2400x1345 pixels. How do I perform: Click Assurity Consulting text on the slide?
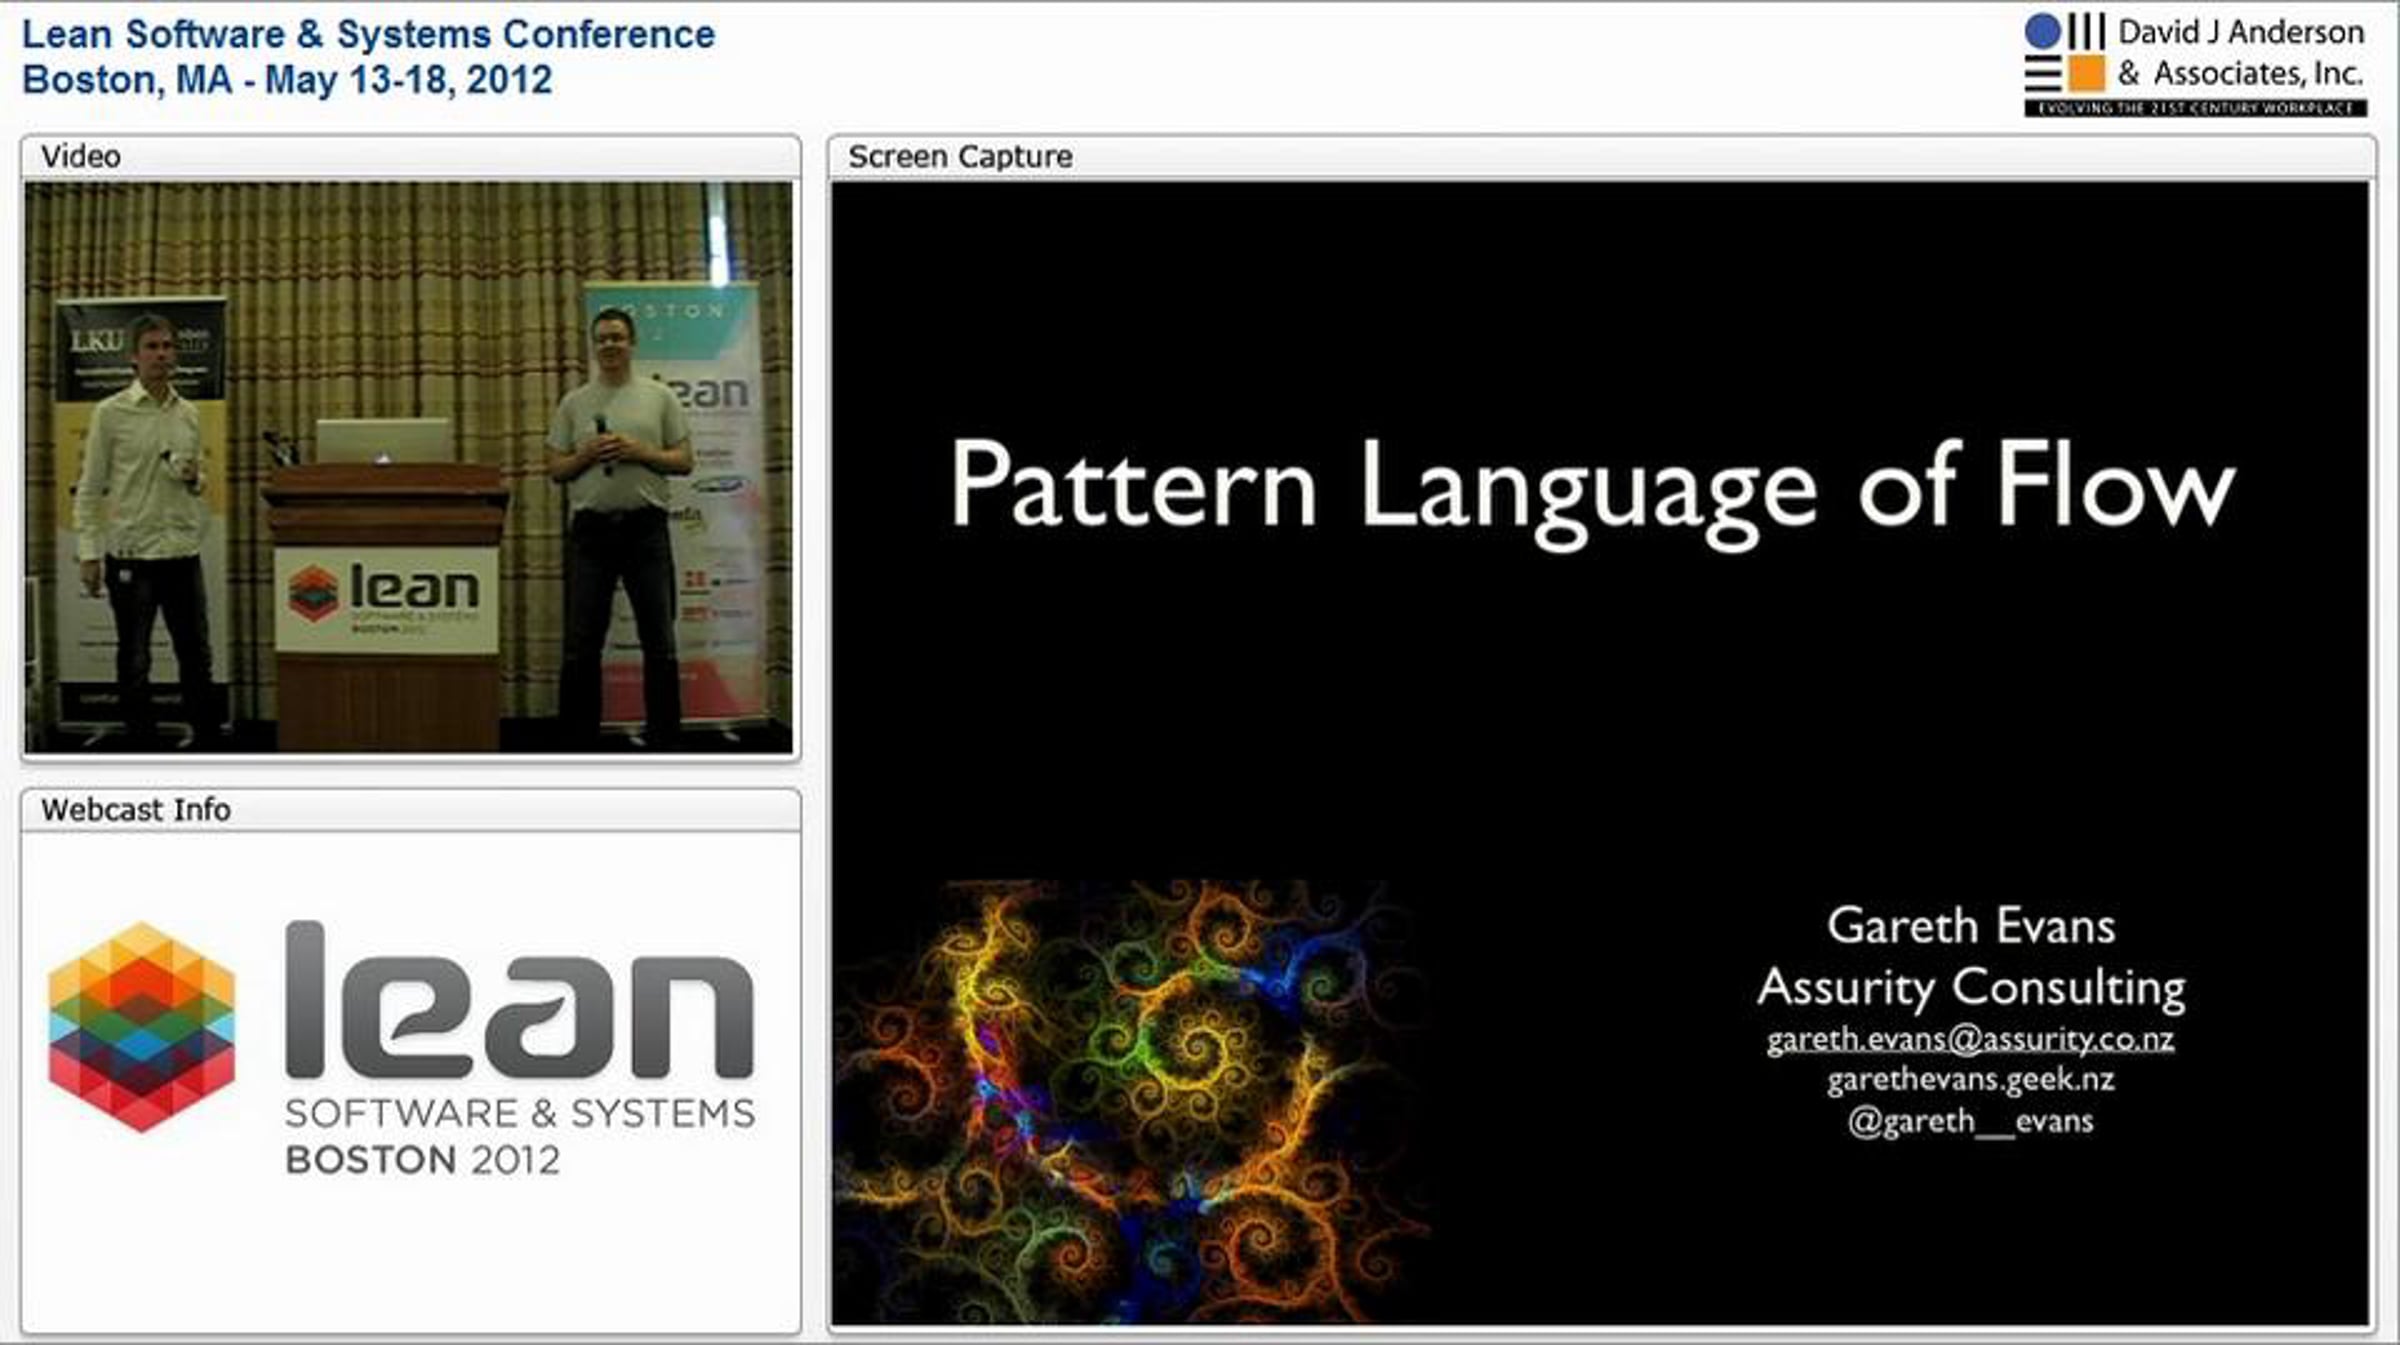[1970, 987]
